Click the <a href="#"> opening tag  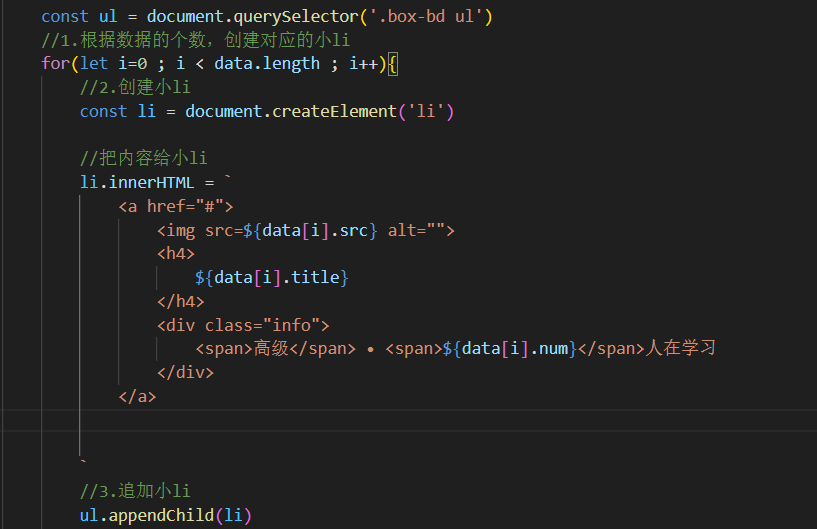(x=176, y=206)
